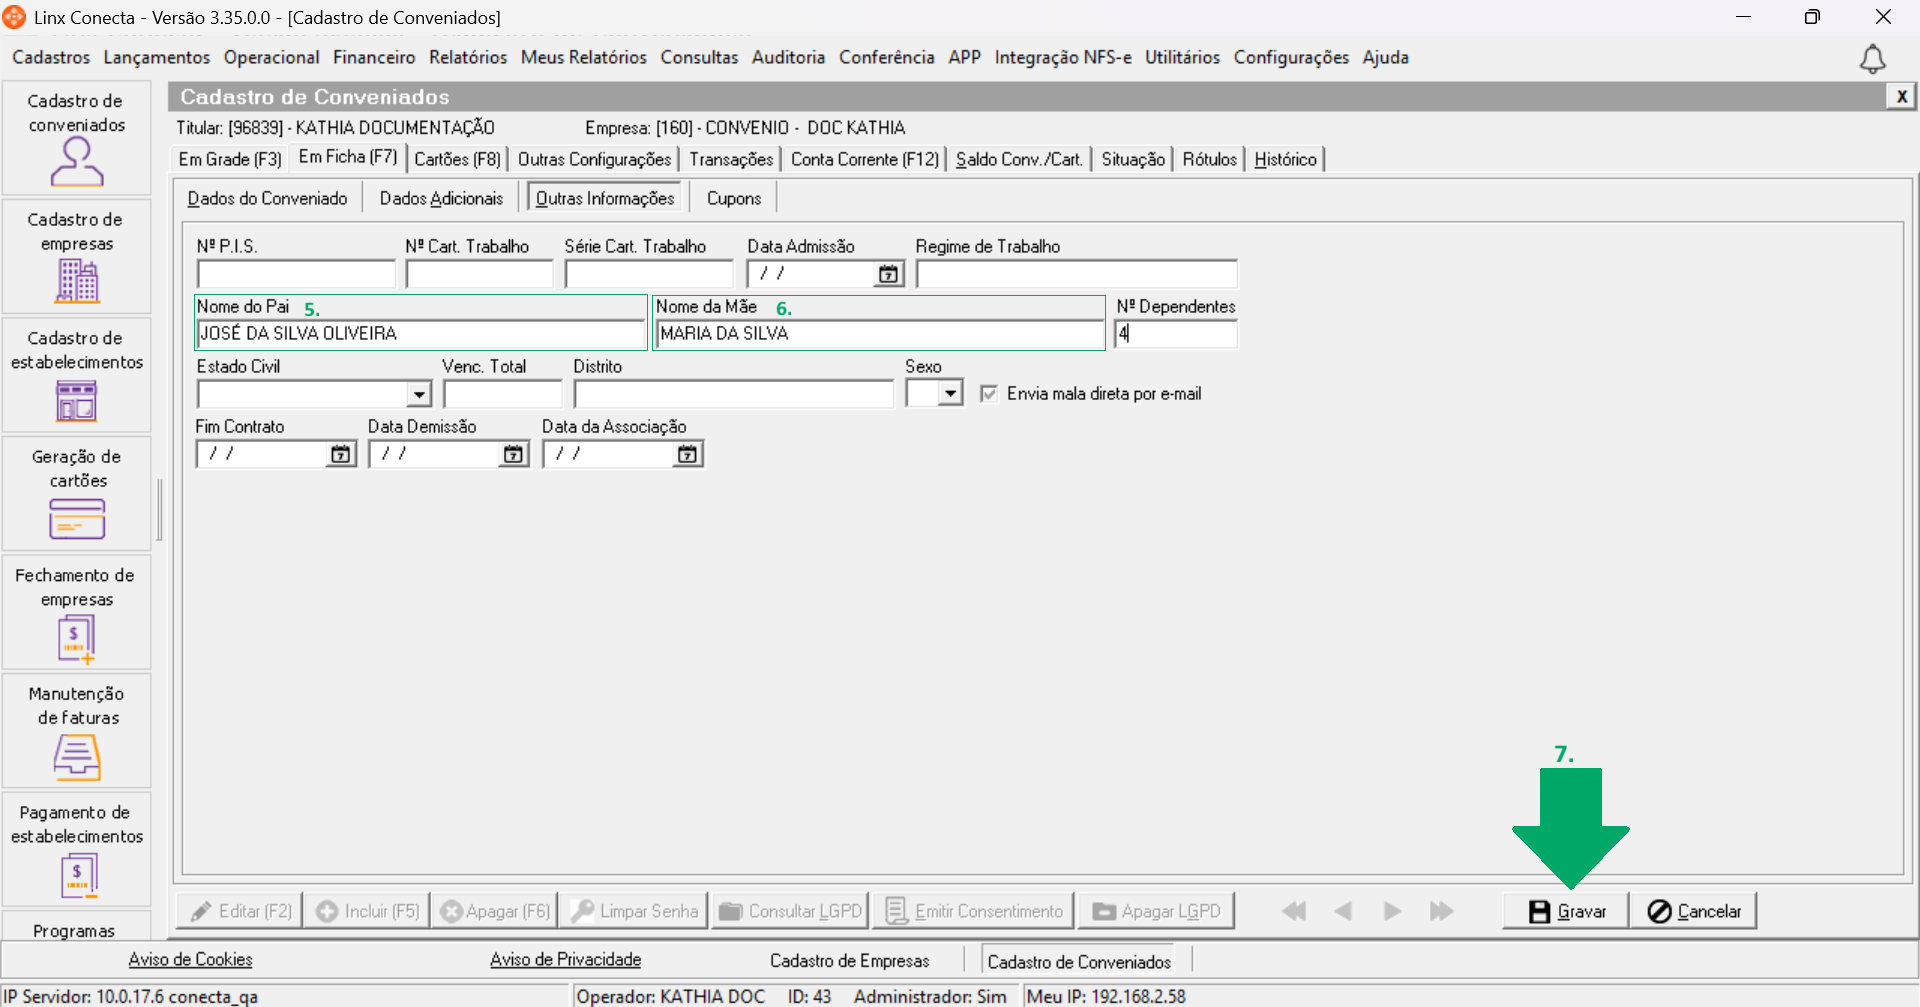Click the Nº Dependentes field

(x=1176, y=334)
